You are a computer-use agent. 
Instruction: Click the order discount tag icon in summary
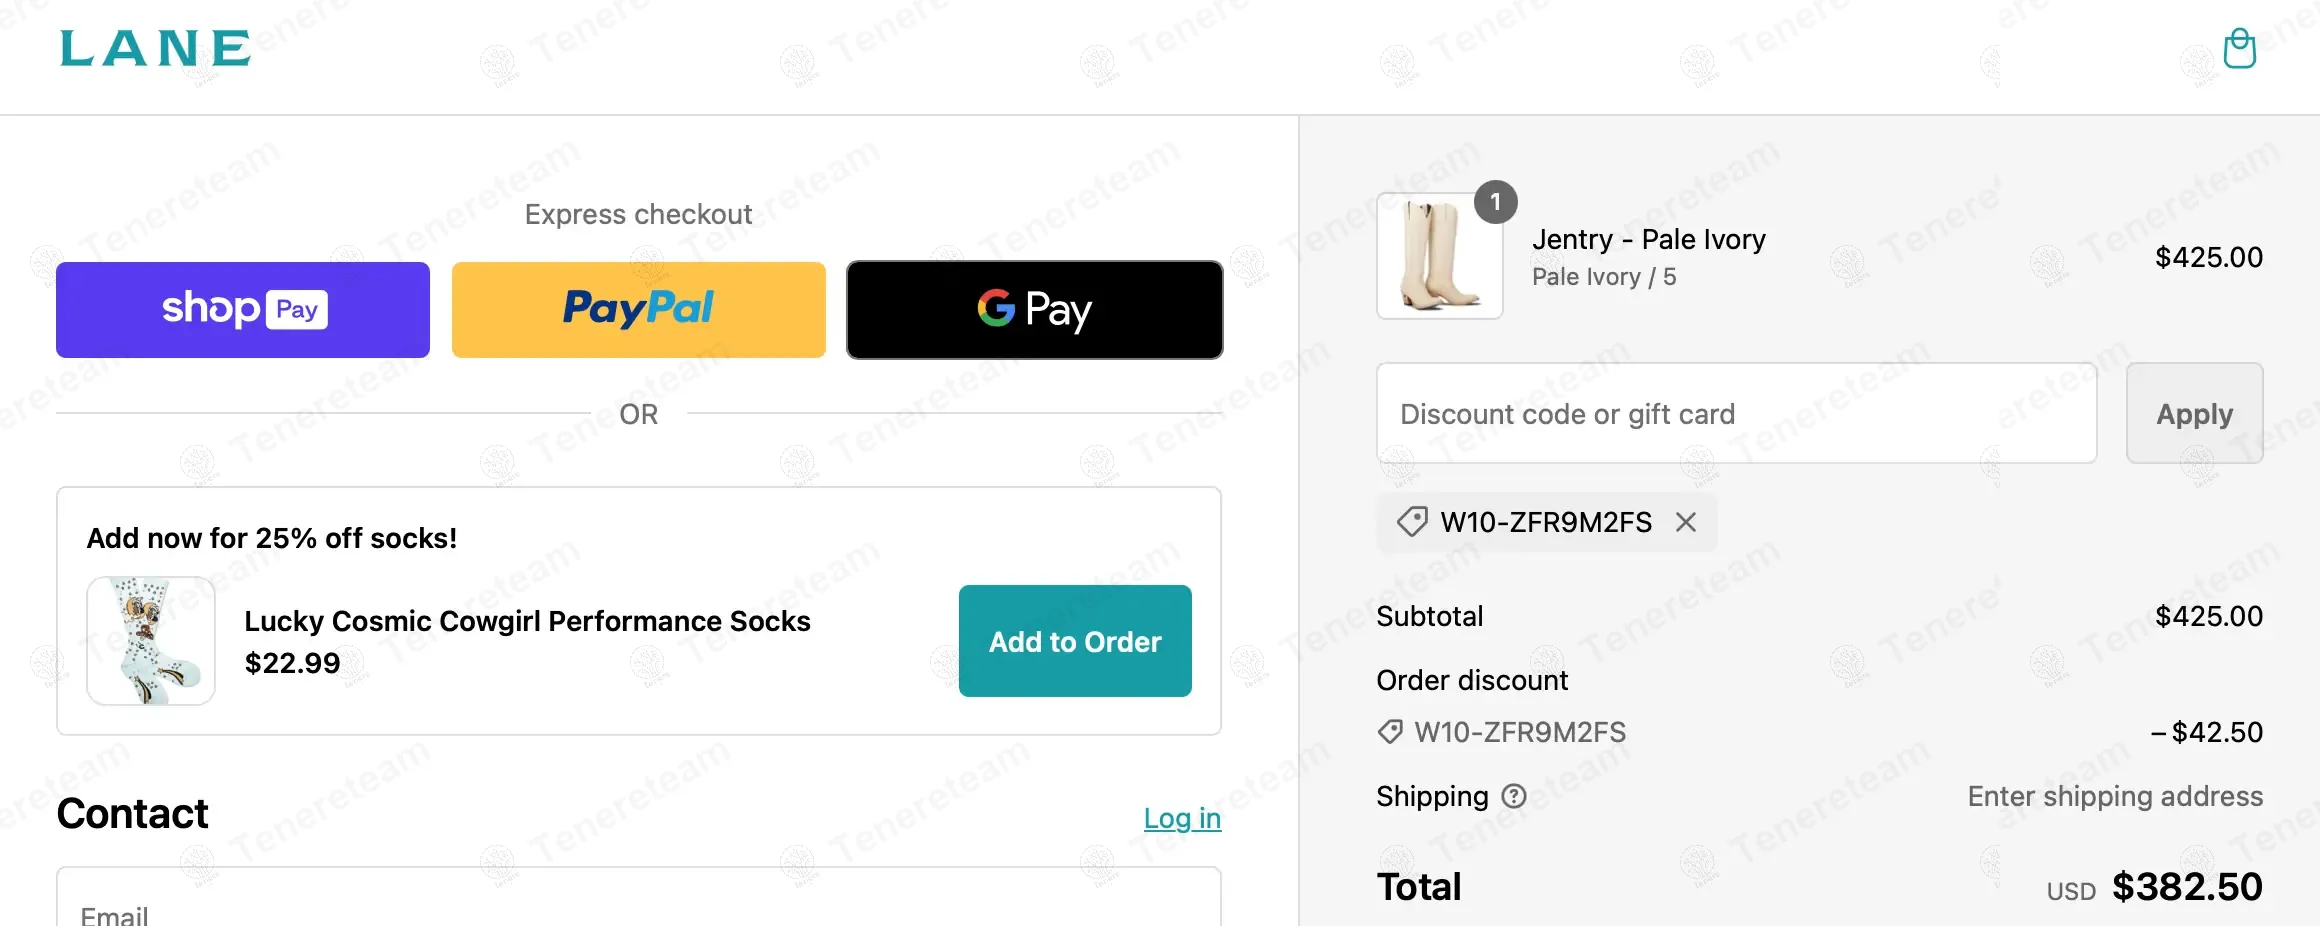(x=1390, y=732)
